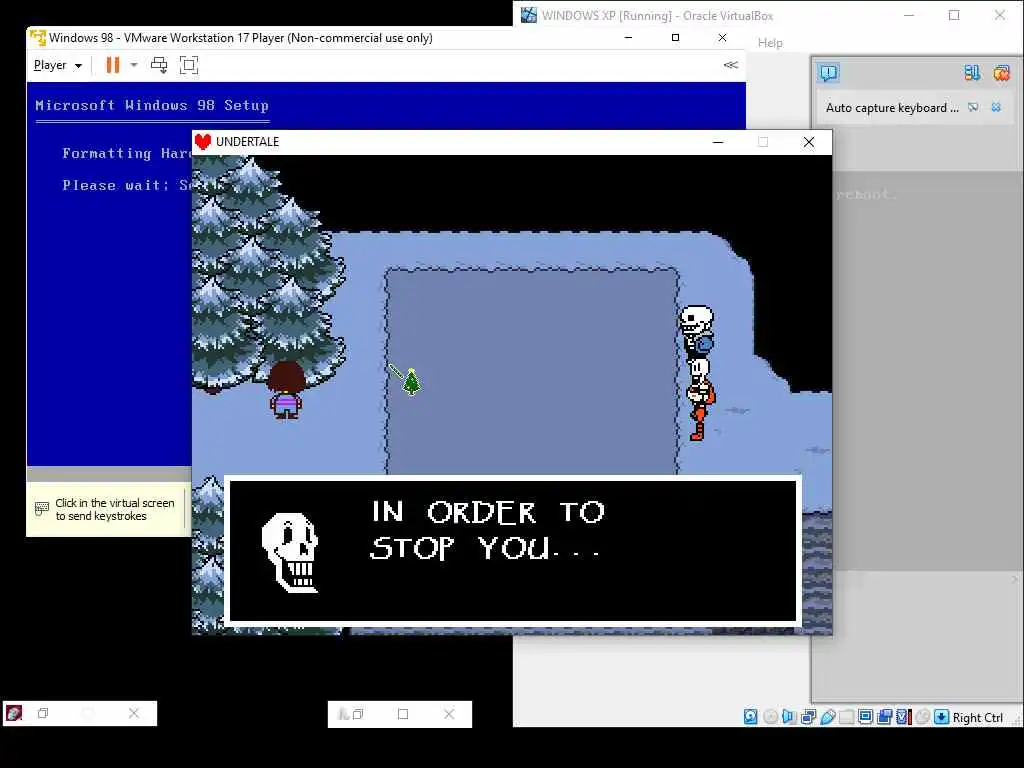Click the small Christmas tree in game
Image resolution: width=1024 pixels, height=768 pixels.
pyautogui.click(x=411, y=381)
